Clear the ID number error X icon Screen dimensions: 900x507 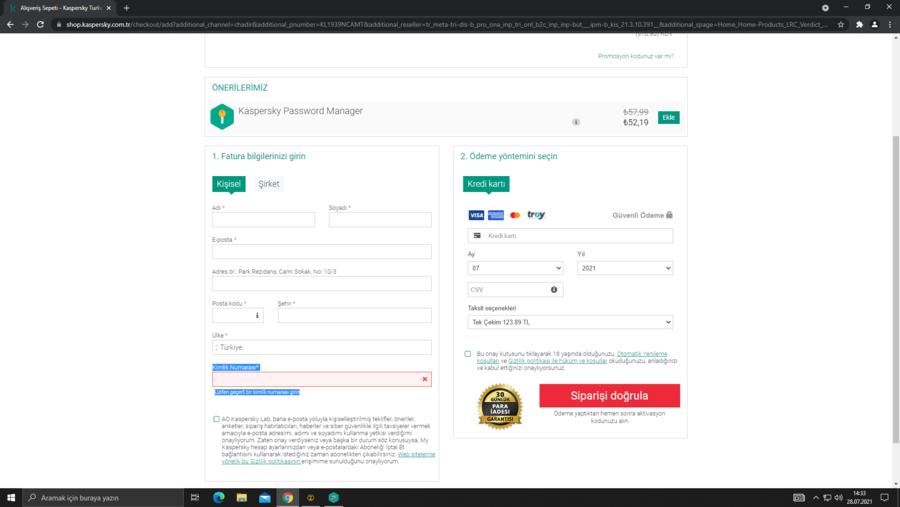coord(425,379)
